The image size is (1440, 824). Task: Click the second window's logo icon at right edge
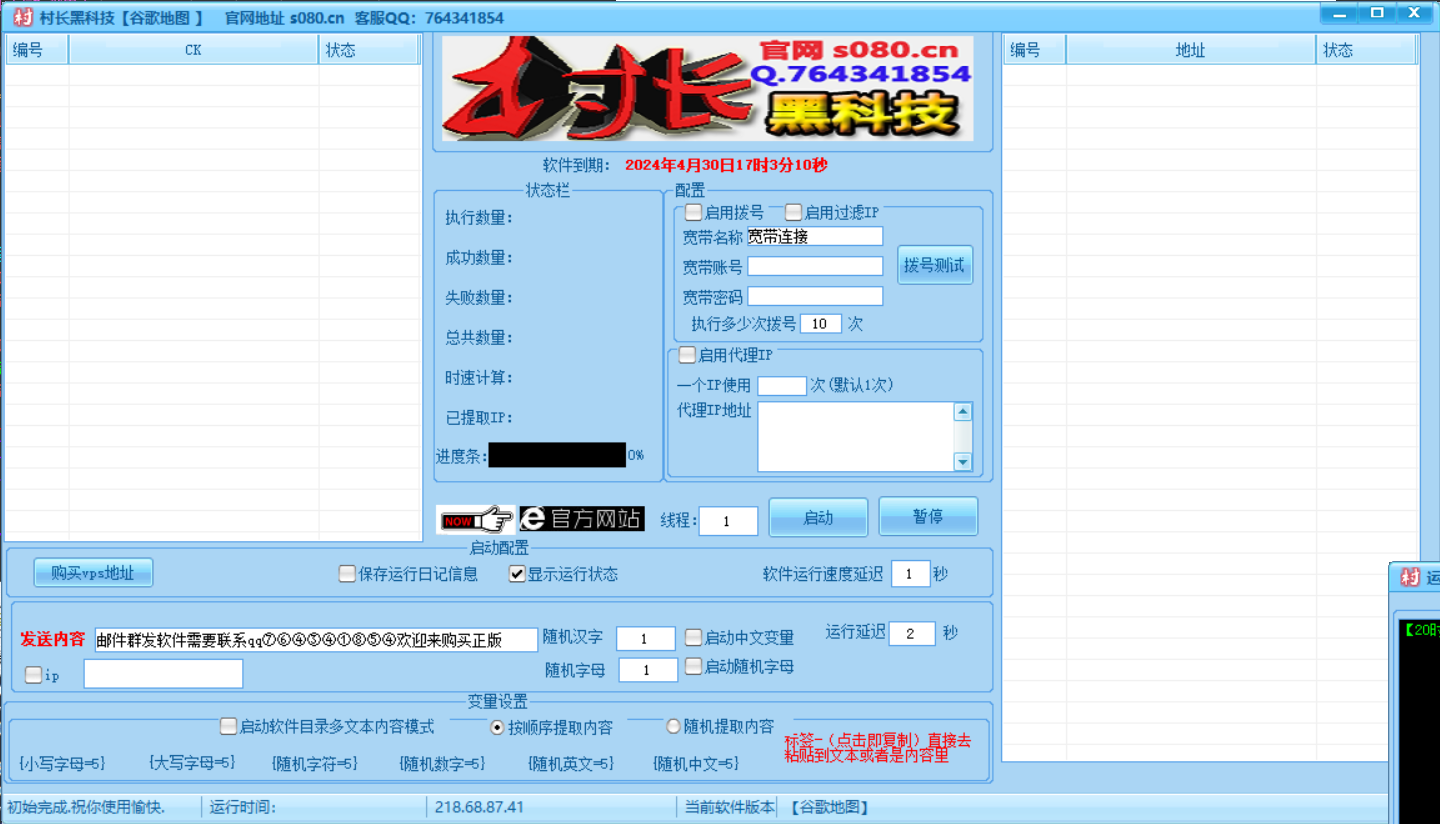click(x=1410, y=577)
